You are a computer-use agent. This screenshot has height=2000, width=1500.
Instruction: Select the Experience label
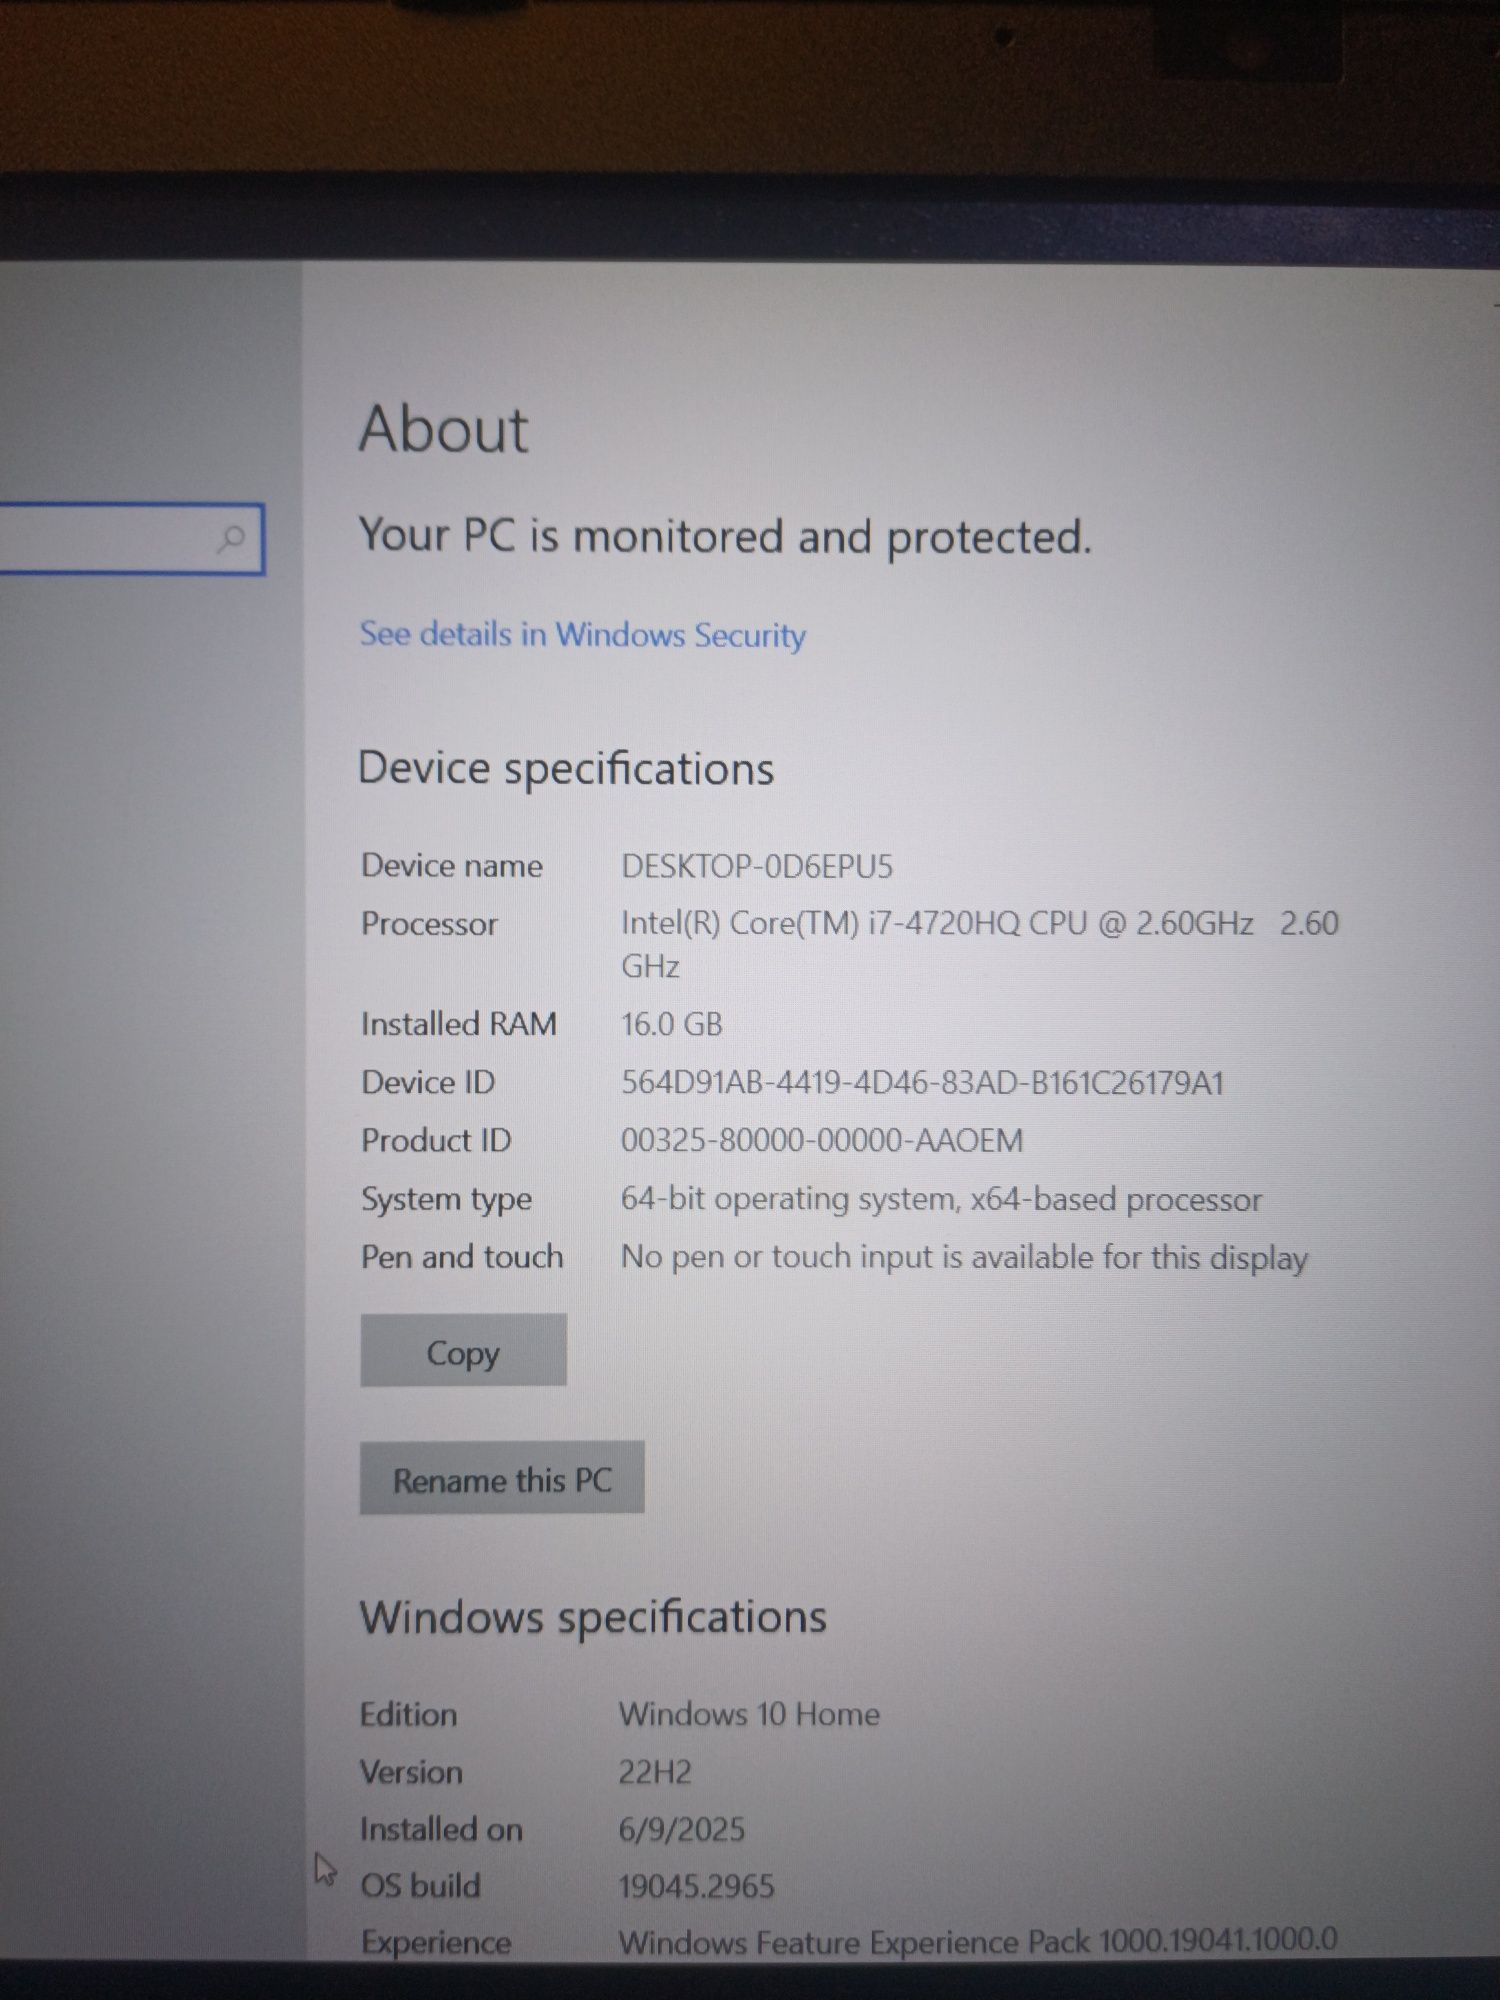(x=436, y=1943)
